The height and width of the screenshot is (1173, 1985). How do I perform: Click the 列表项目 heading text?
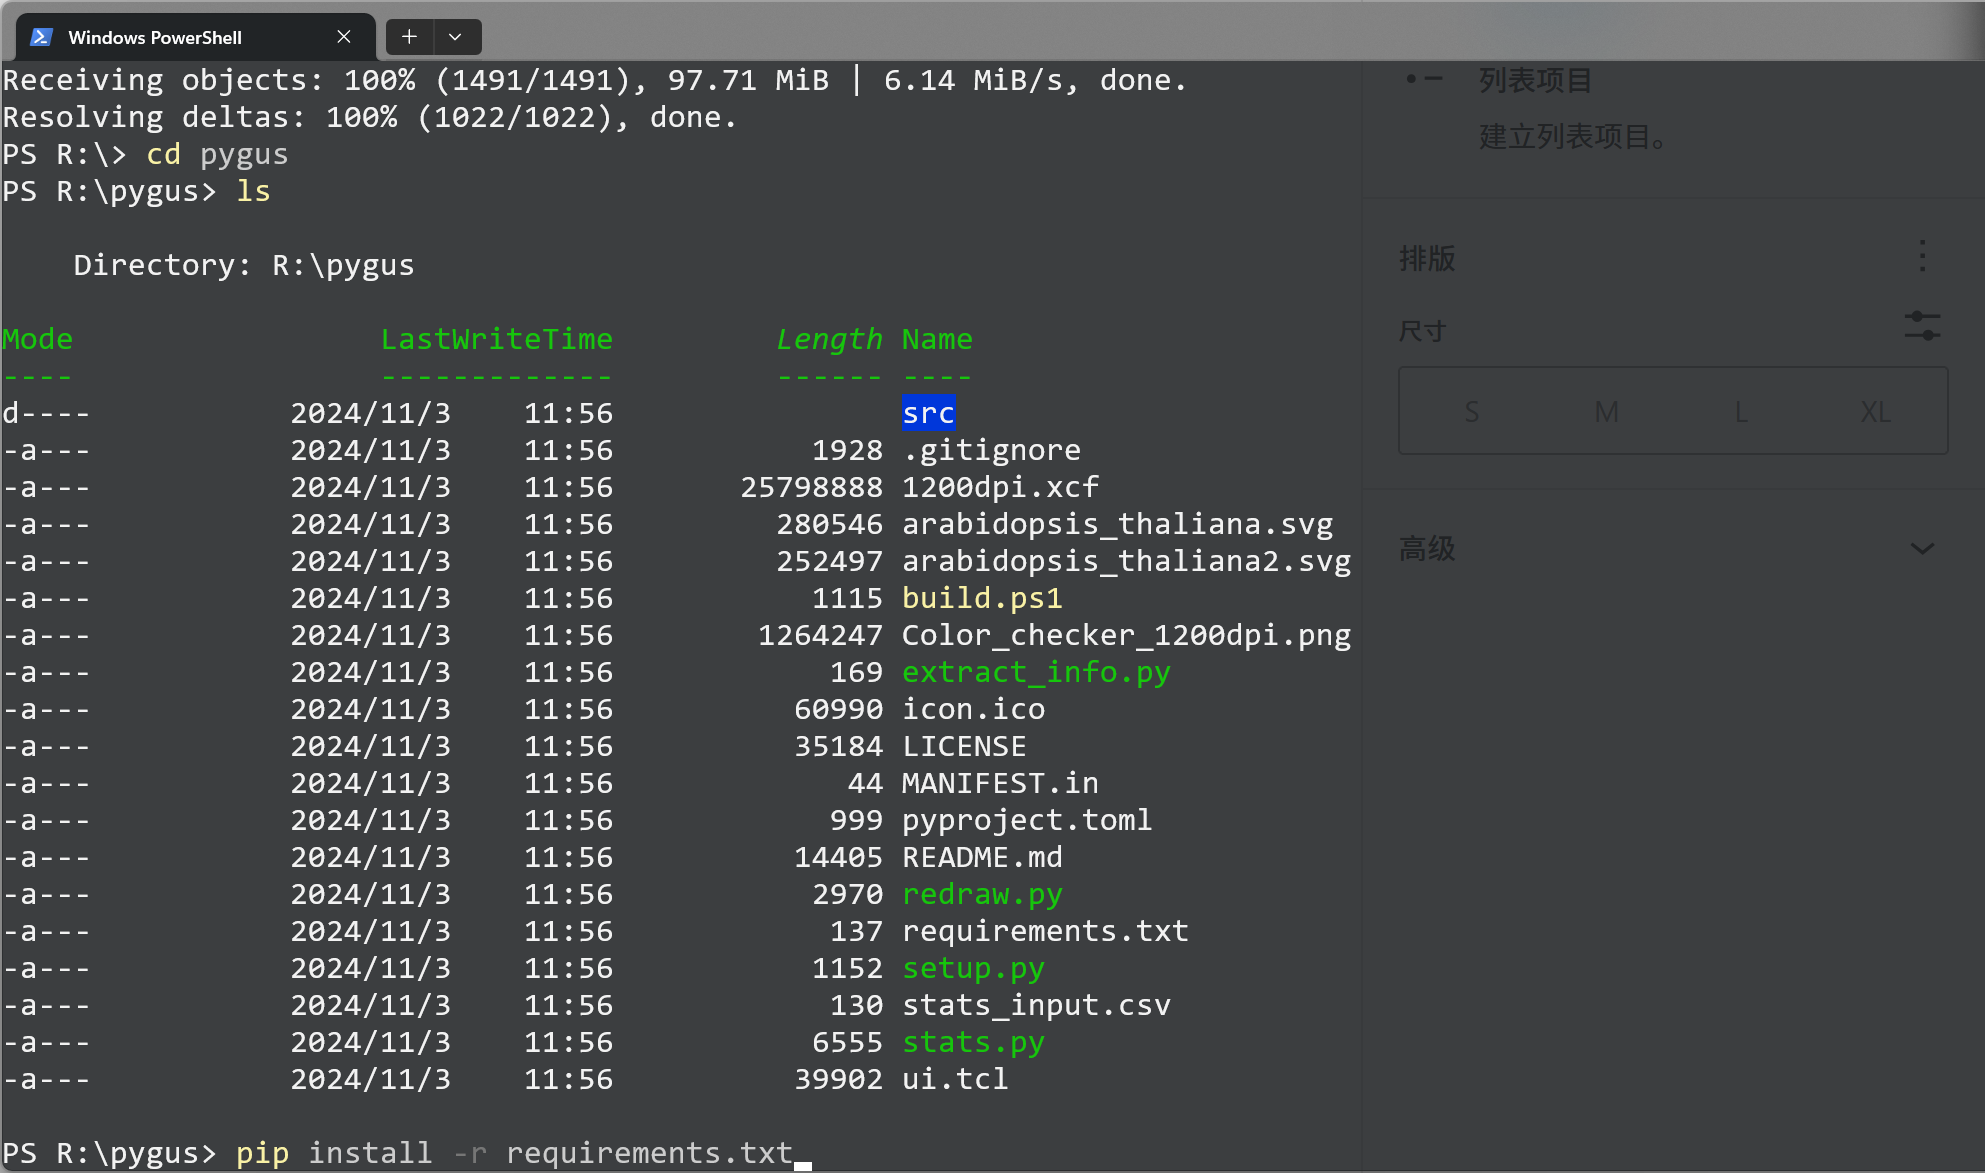point(1536,80)
